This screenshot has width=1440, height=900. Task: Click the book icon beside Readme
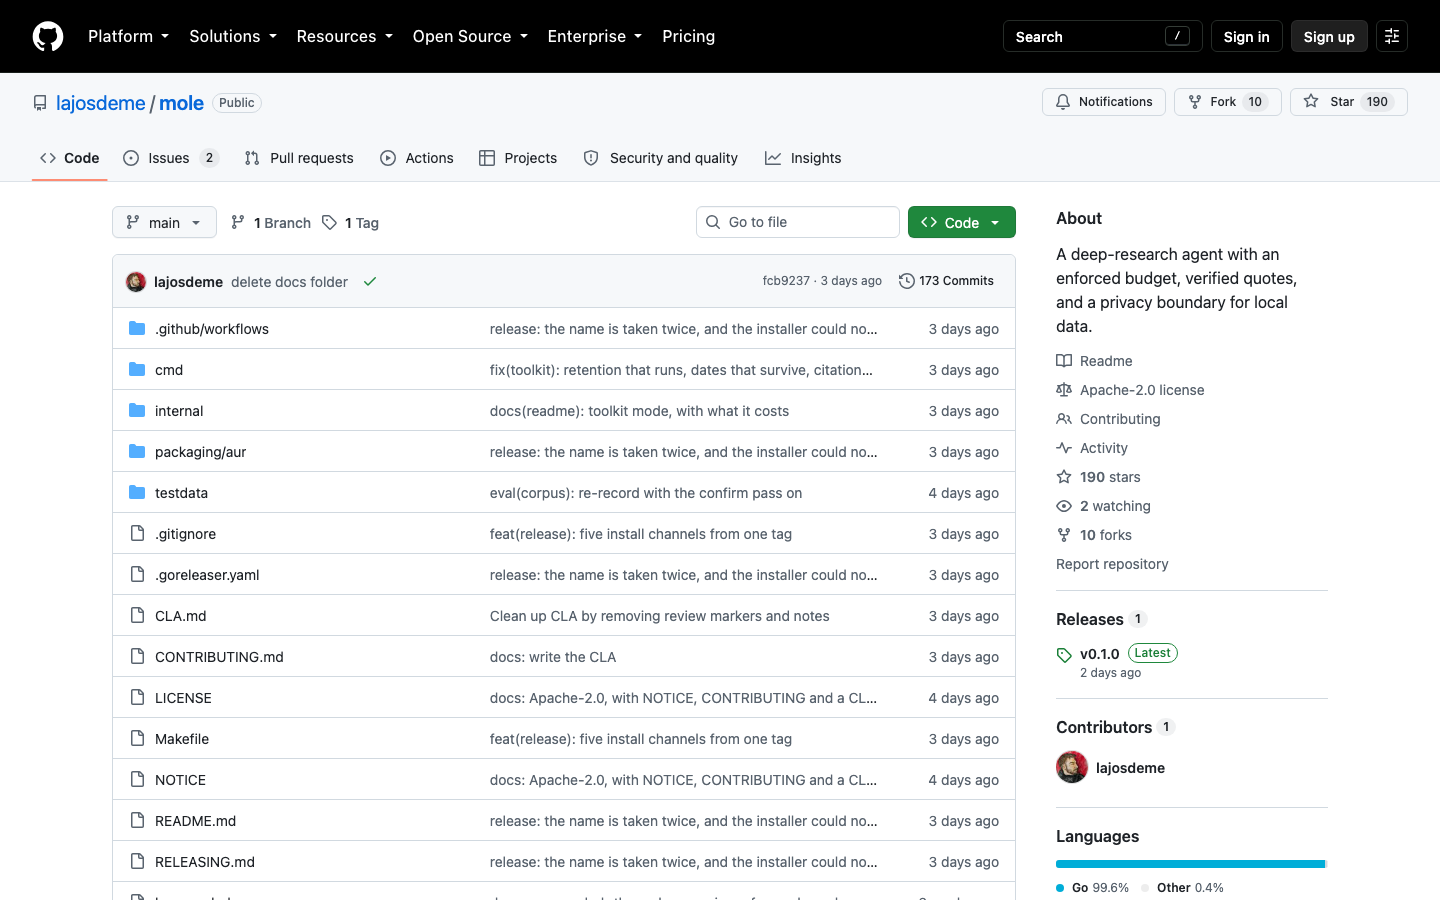coord(1064,361)
